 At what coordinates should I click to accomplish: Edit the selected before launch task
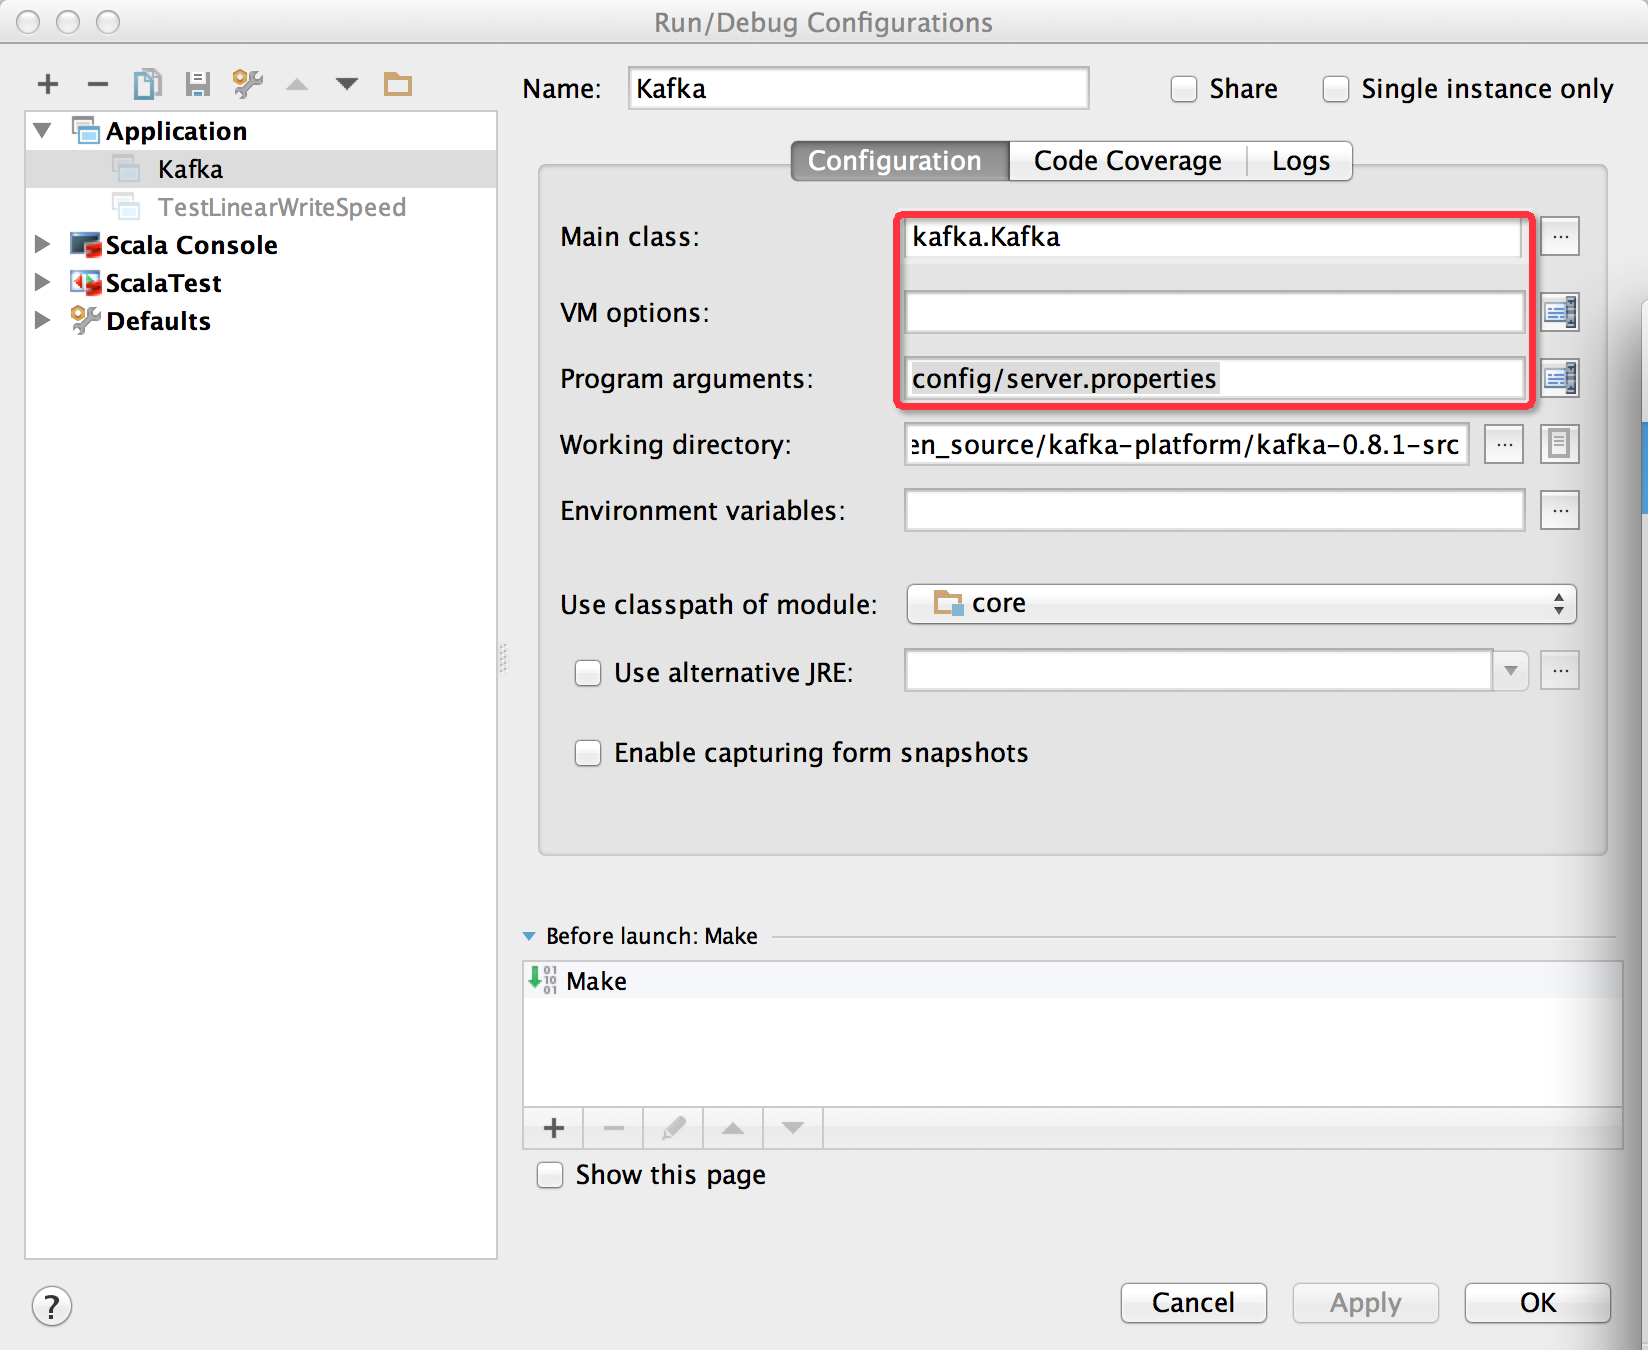(x=673, y=1128)
